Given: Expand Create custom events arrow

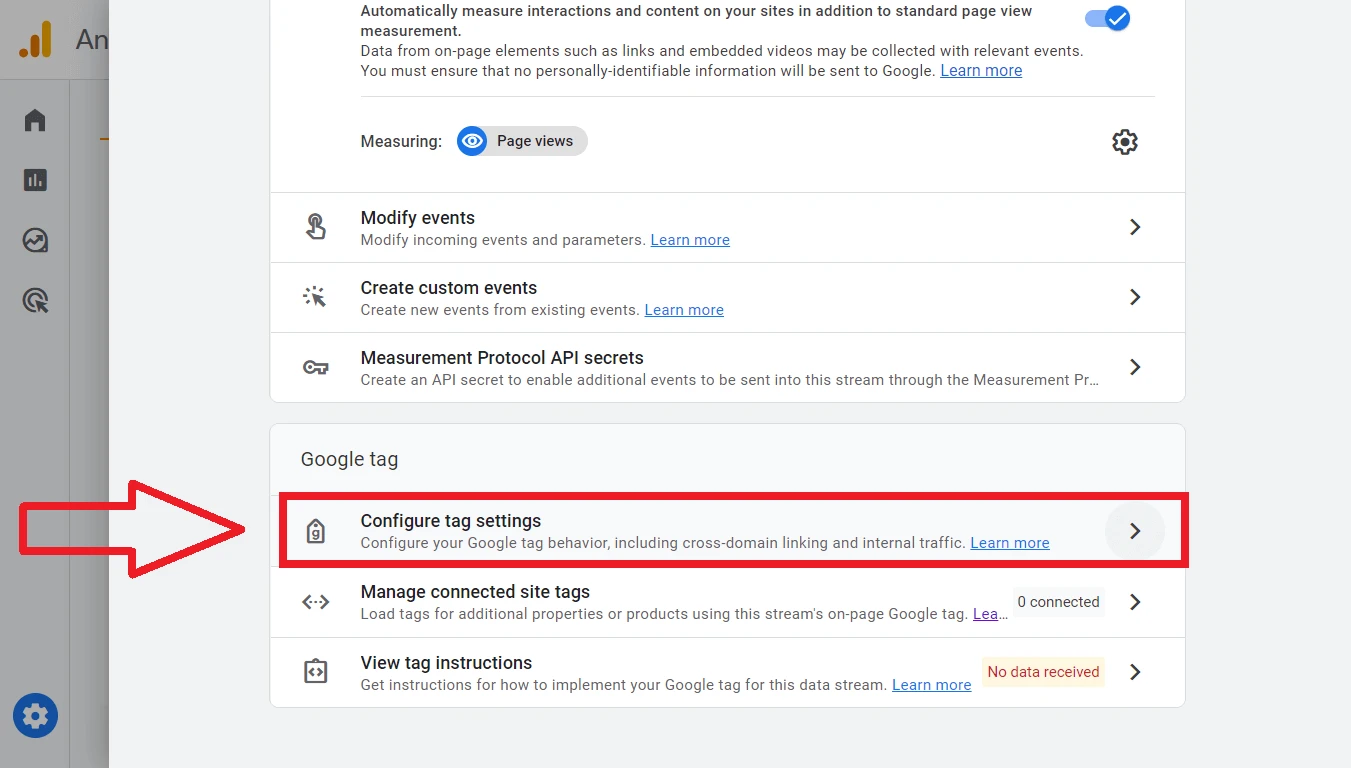Looking at the screenshot, I should pos(1135,298).
